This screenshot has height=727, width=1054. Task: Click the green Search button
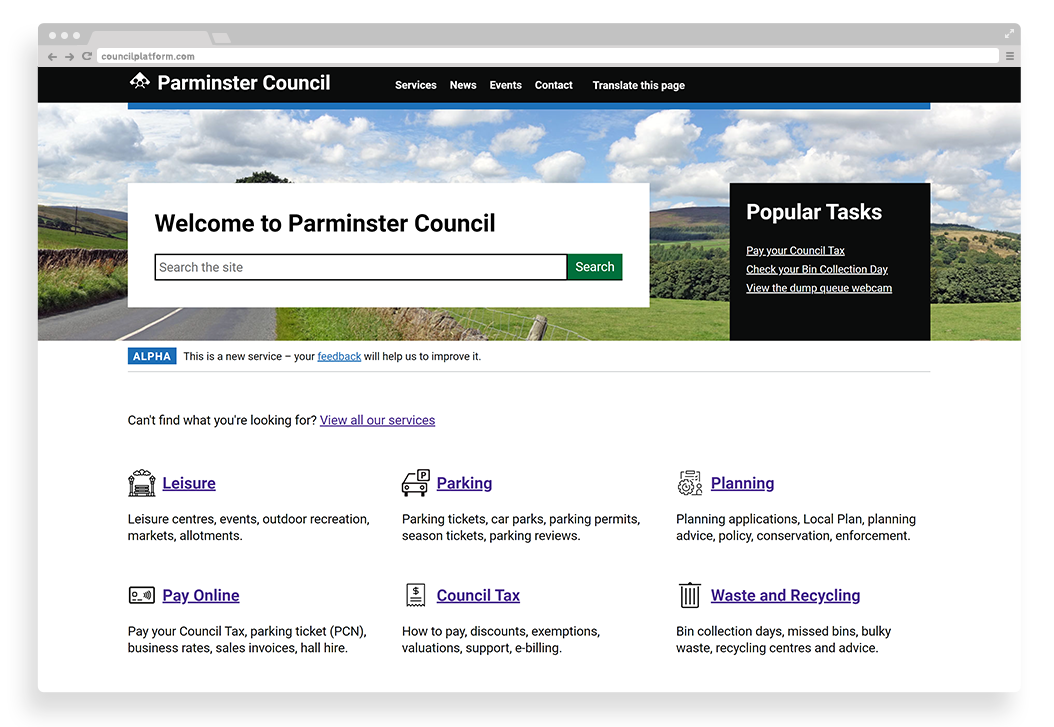coord(595,267)
